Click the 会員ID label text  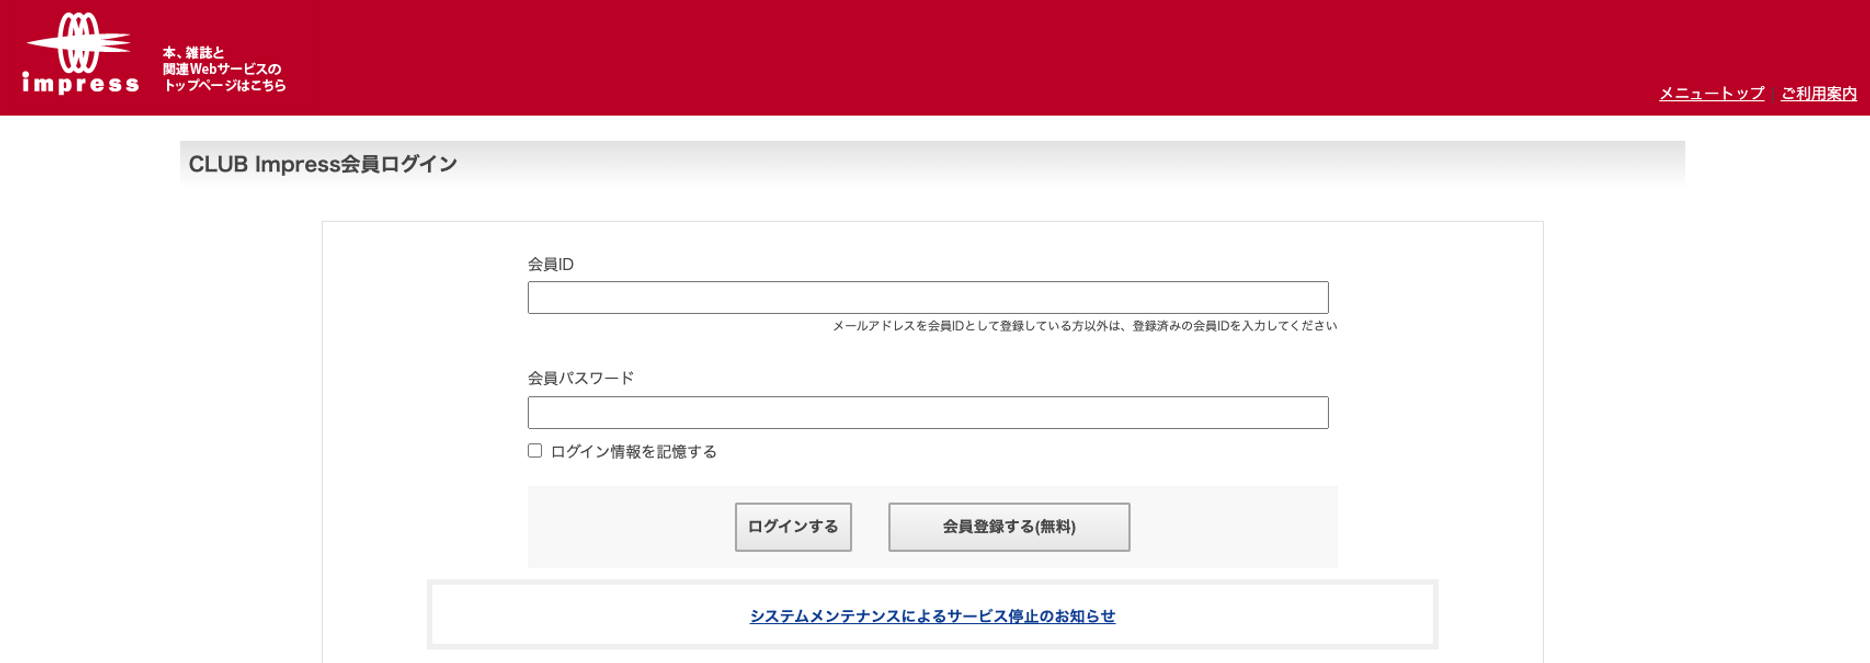(551, 264)
